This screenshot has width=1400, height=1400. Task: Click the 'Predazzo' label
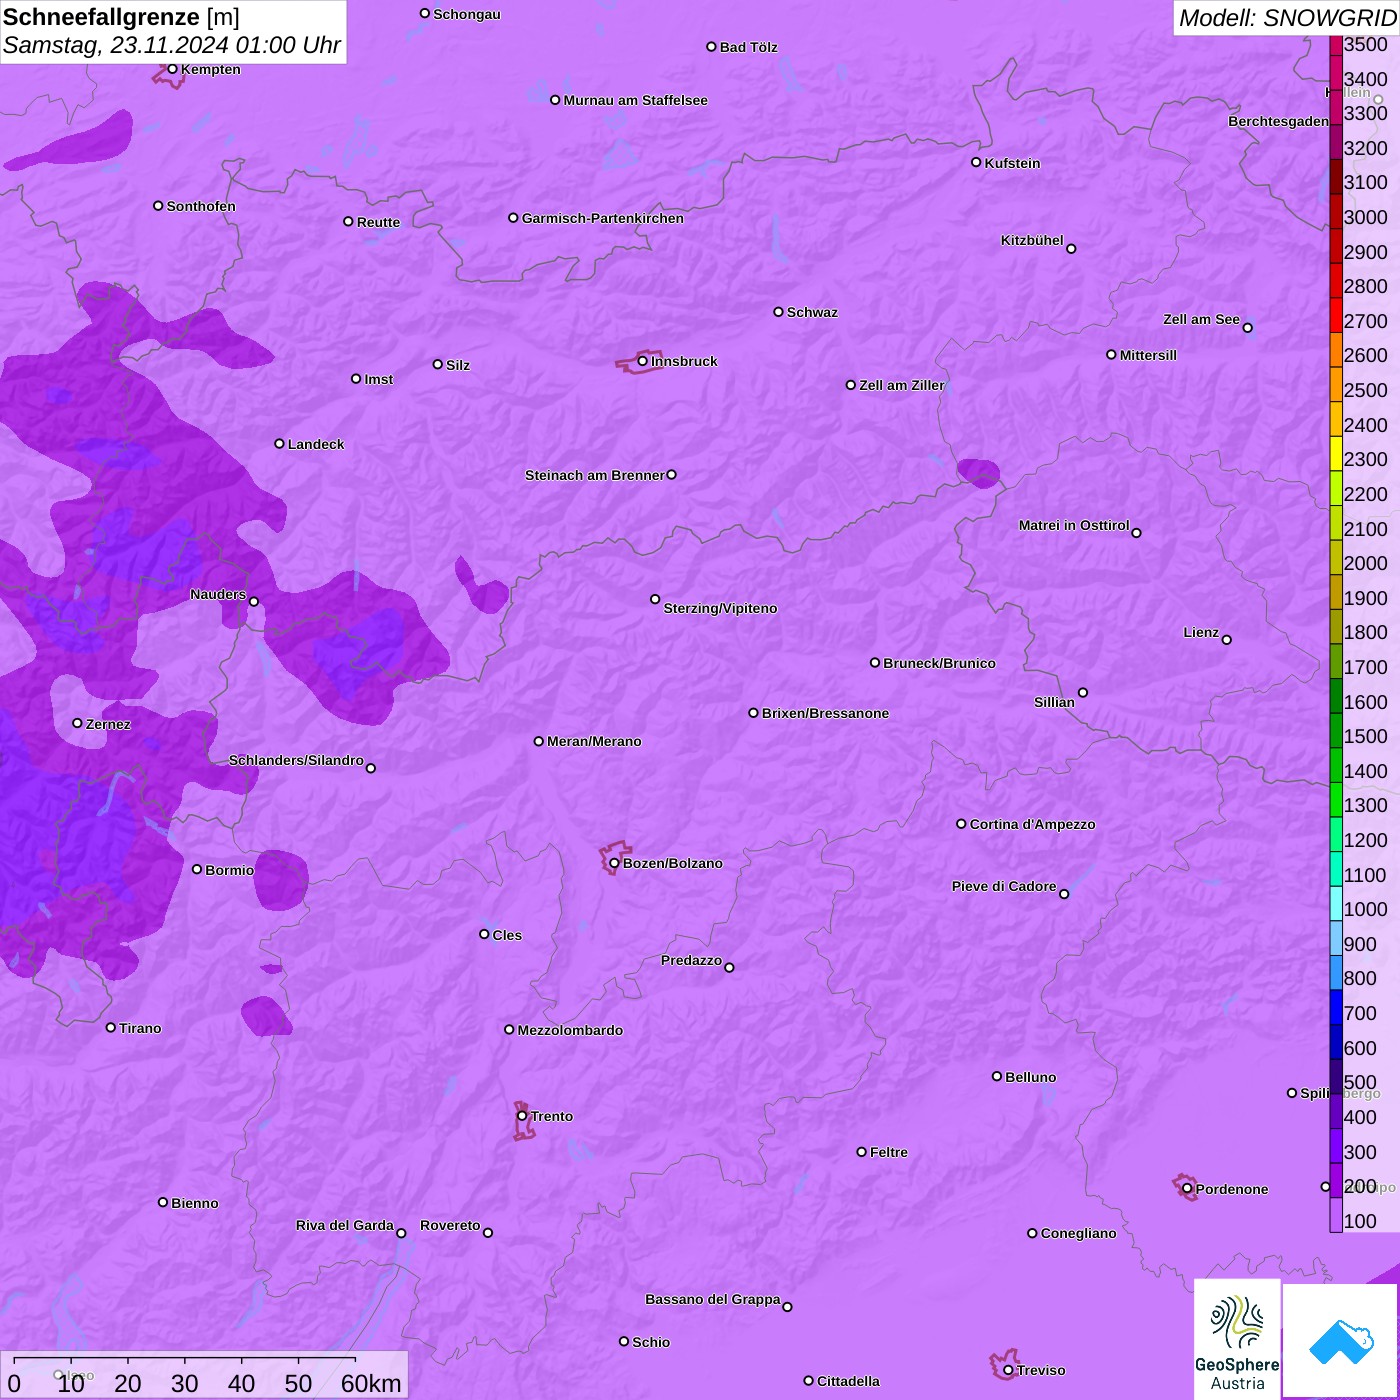coord(691,960)
